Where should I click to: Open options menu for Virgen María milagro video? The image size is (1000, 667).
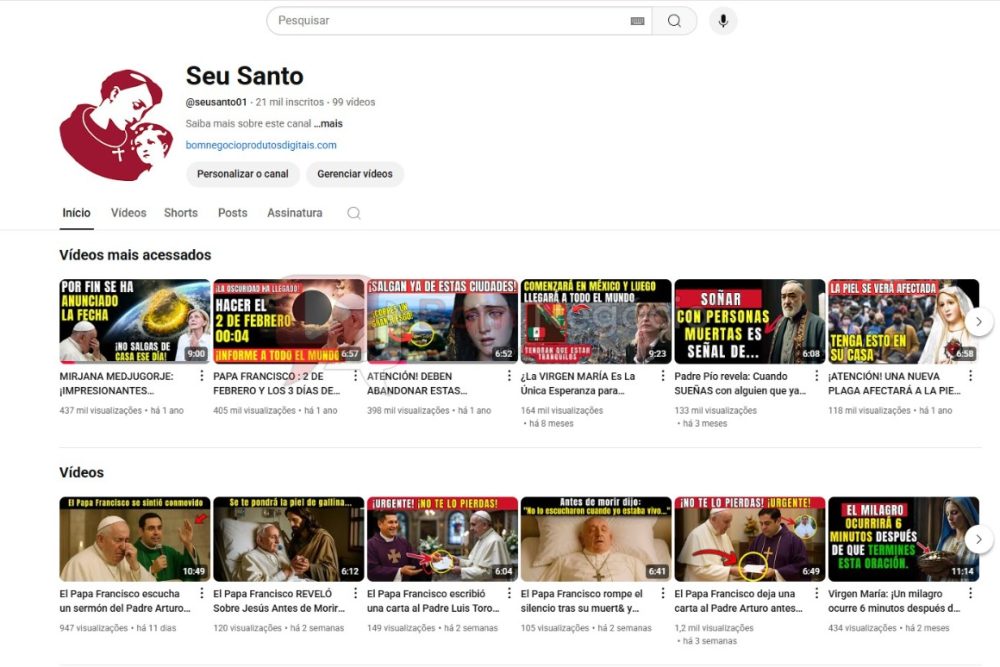pos(970,593)
